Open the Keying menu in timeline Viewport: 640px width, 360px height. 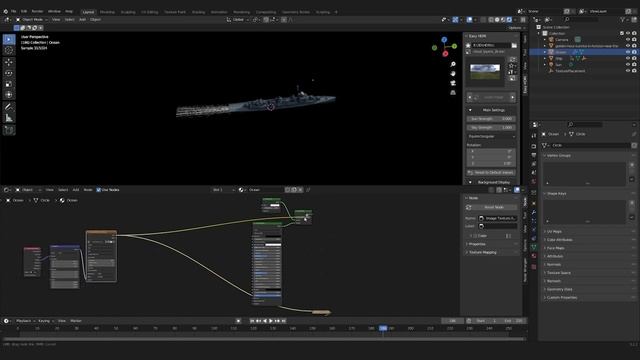[x=44, y=321]
